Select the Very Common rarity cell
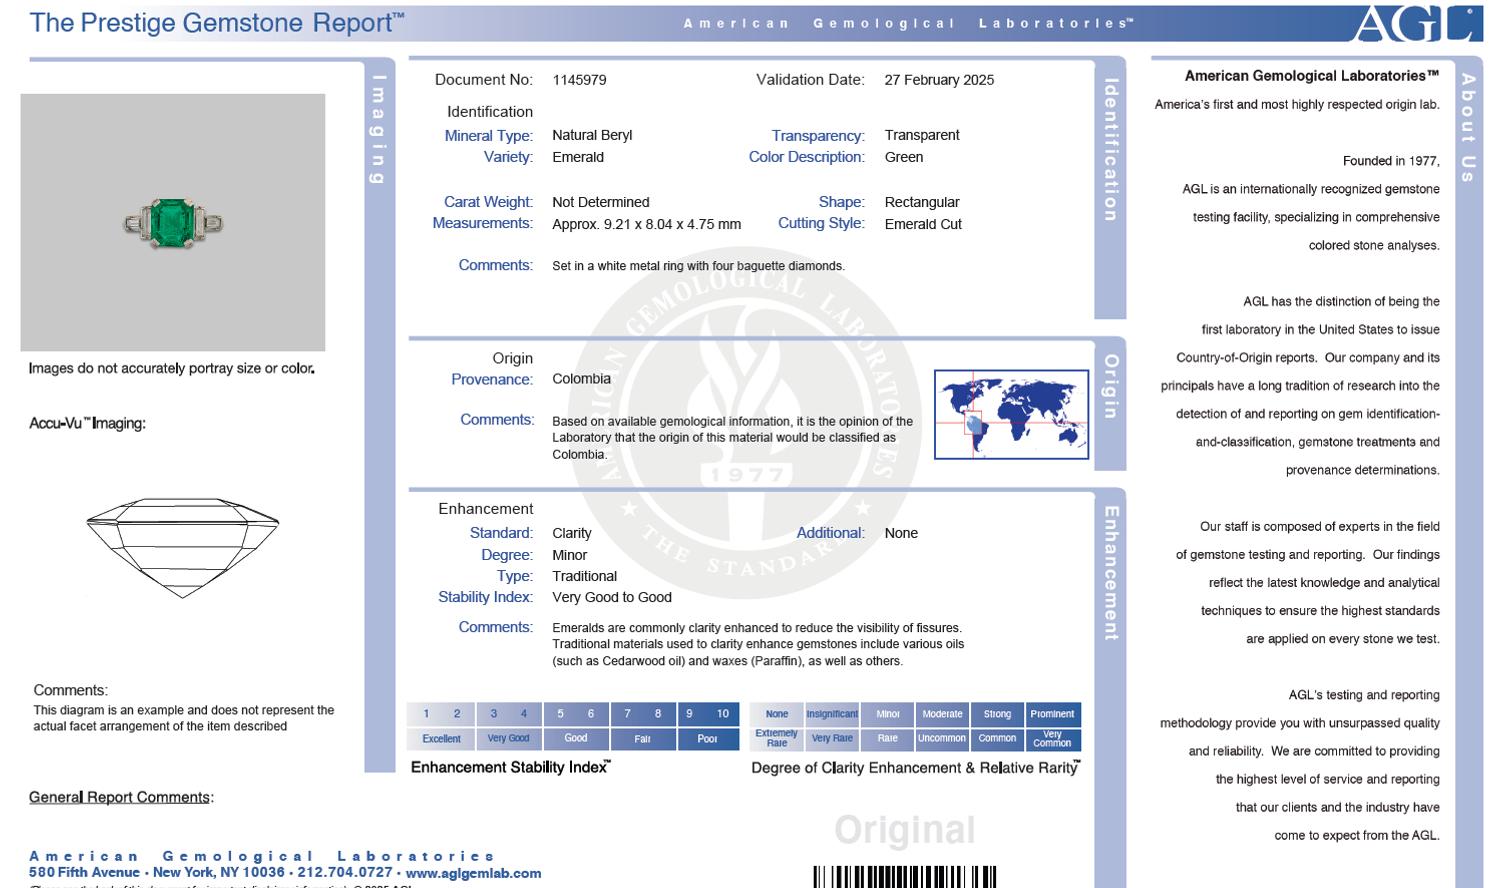 (x=1053, y=739)
